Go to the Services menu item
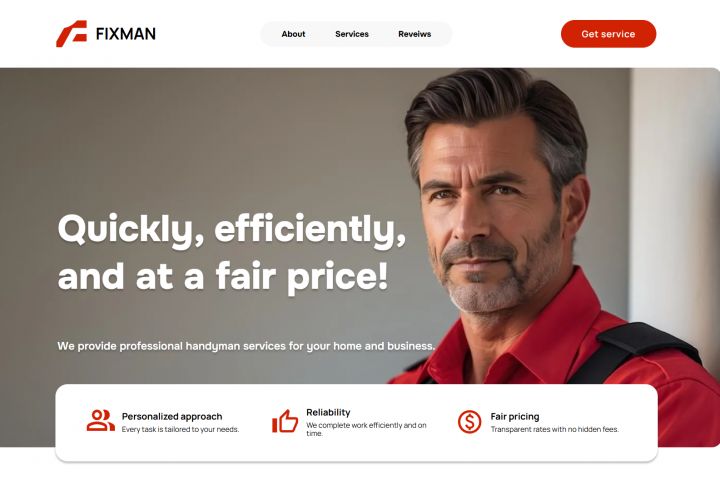This screenshot has width=720, height=480. click(x=352, y=34)
